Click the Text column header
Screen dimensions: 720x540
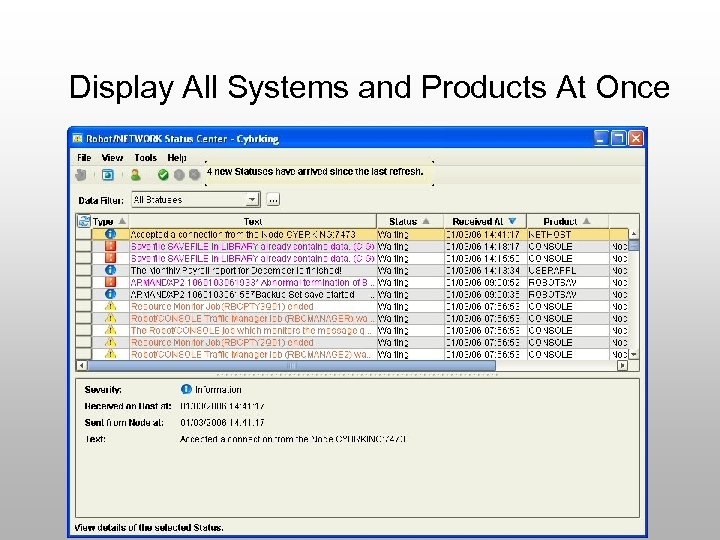(253, 221)
